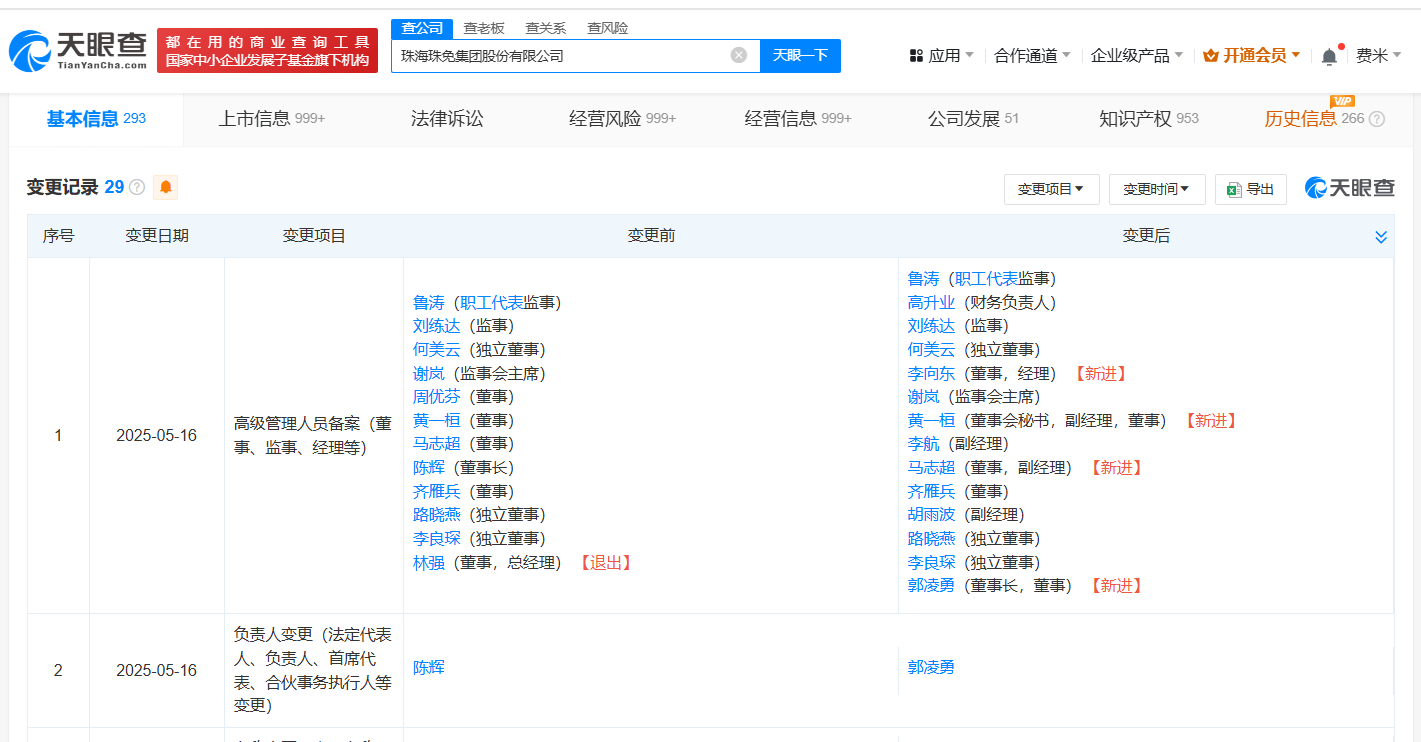Open the notification bell in the header
The image size is (1421, 742).
(1329, 56)
